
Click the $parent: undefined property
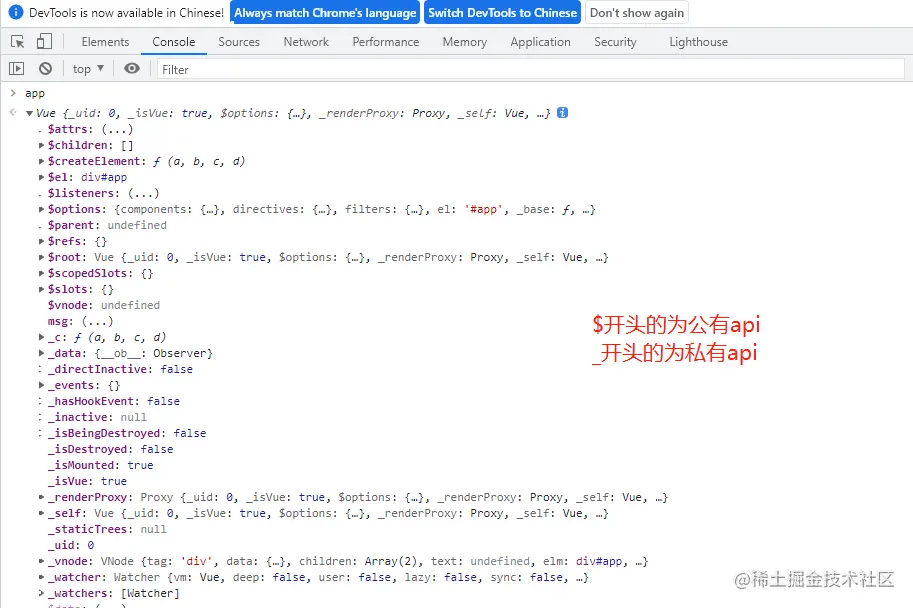tap(107, 225)
